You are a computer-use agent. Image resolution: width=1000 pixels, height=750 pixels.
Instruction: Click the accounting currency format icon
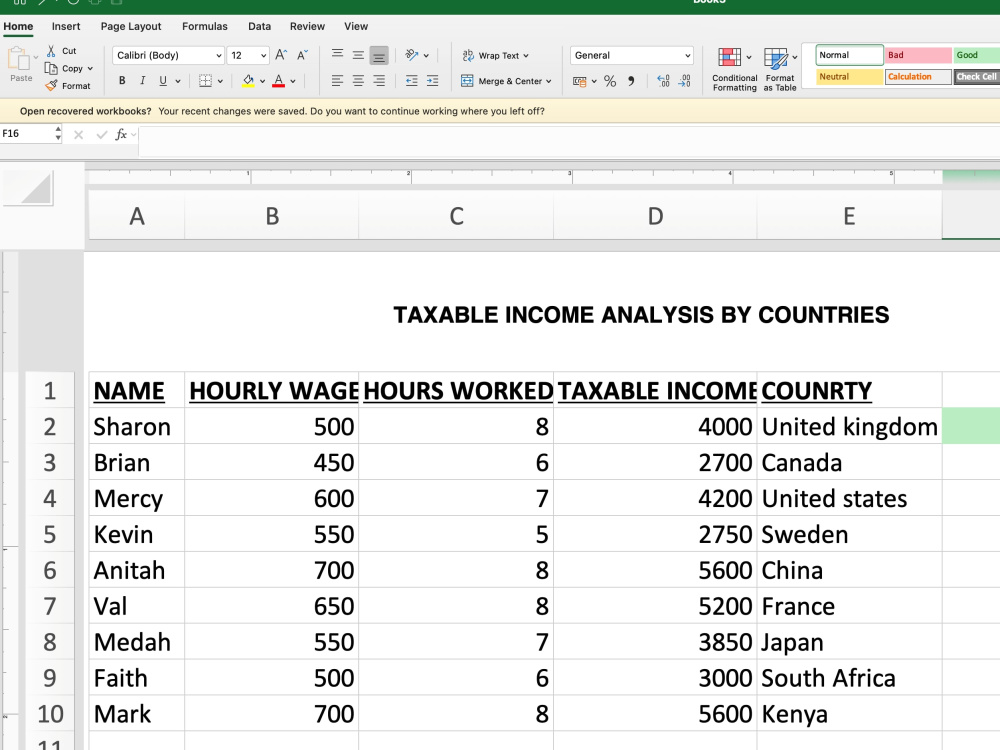tap(579, 81)
